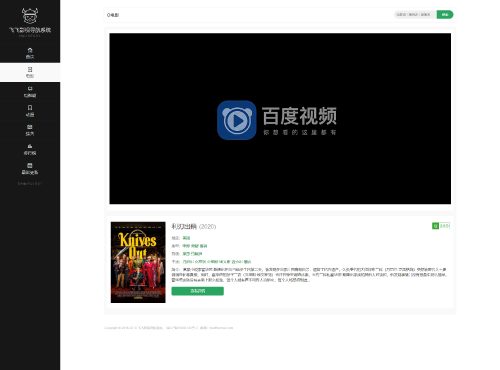
Task: Click the green director name link
Action: click(x=192, y=254)
